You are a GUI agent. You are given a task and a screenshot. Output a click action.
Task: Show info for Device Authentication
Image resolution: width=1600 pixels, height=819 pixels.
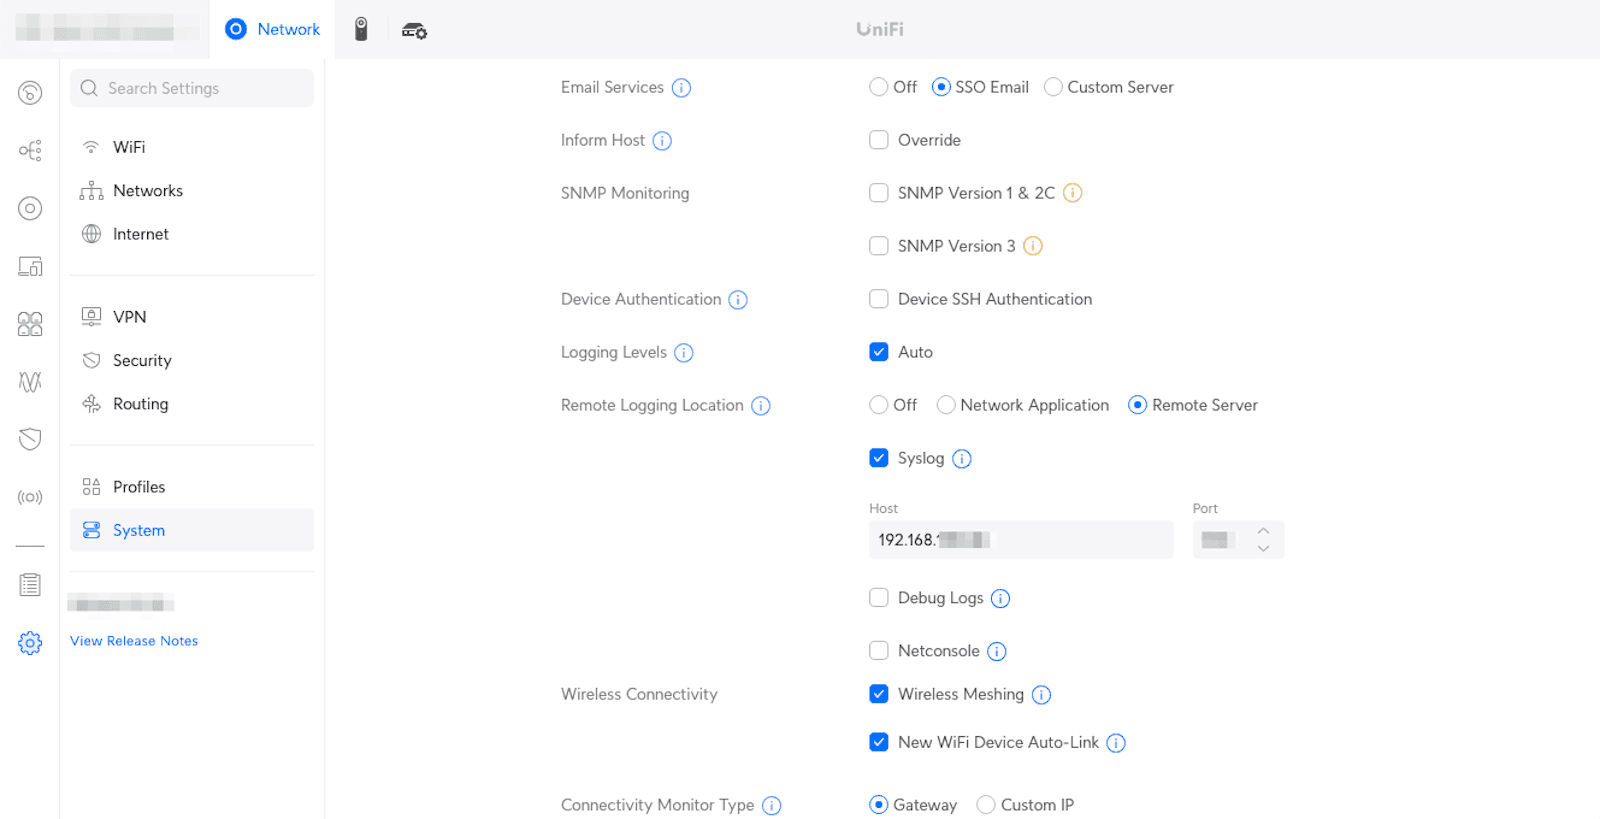pyautogui.click(x=738, y=300)
